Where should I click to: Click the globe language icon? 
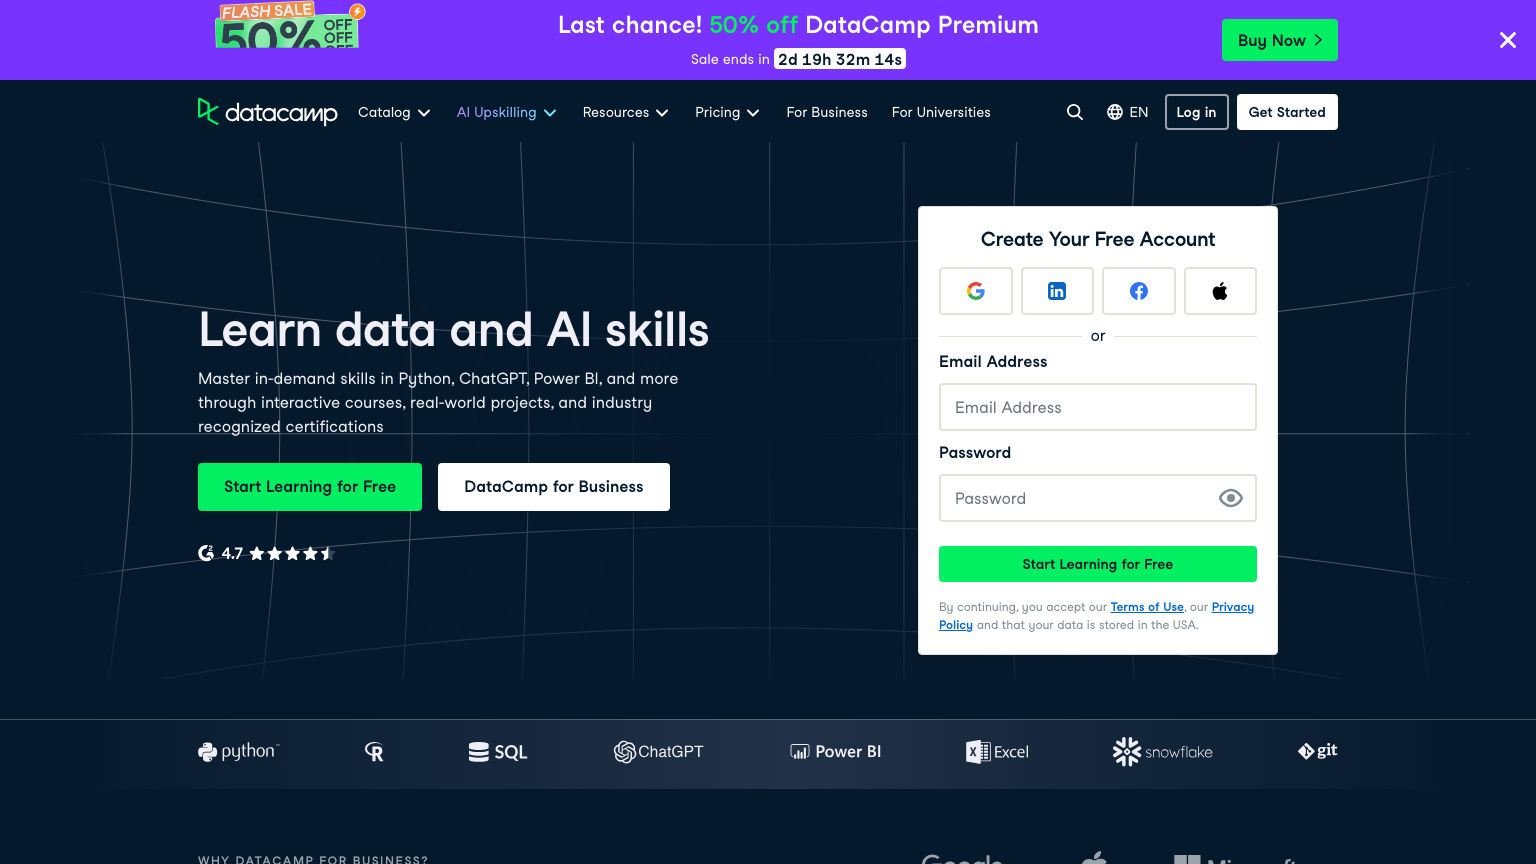[1115, 112]
